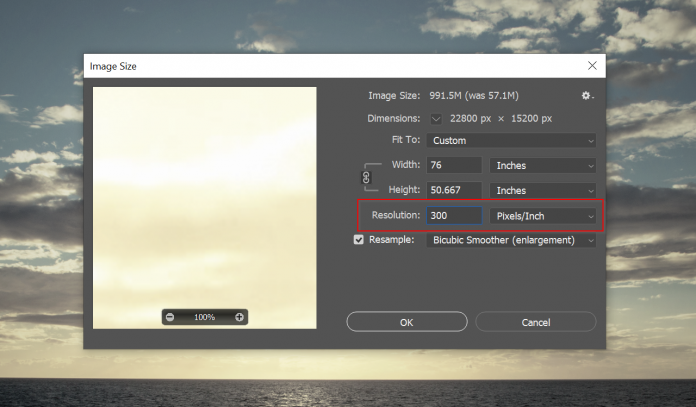
Task: Click the 100% preview zoom label
Action: pos(205,317)
